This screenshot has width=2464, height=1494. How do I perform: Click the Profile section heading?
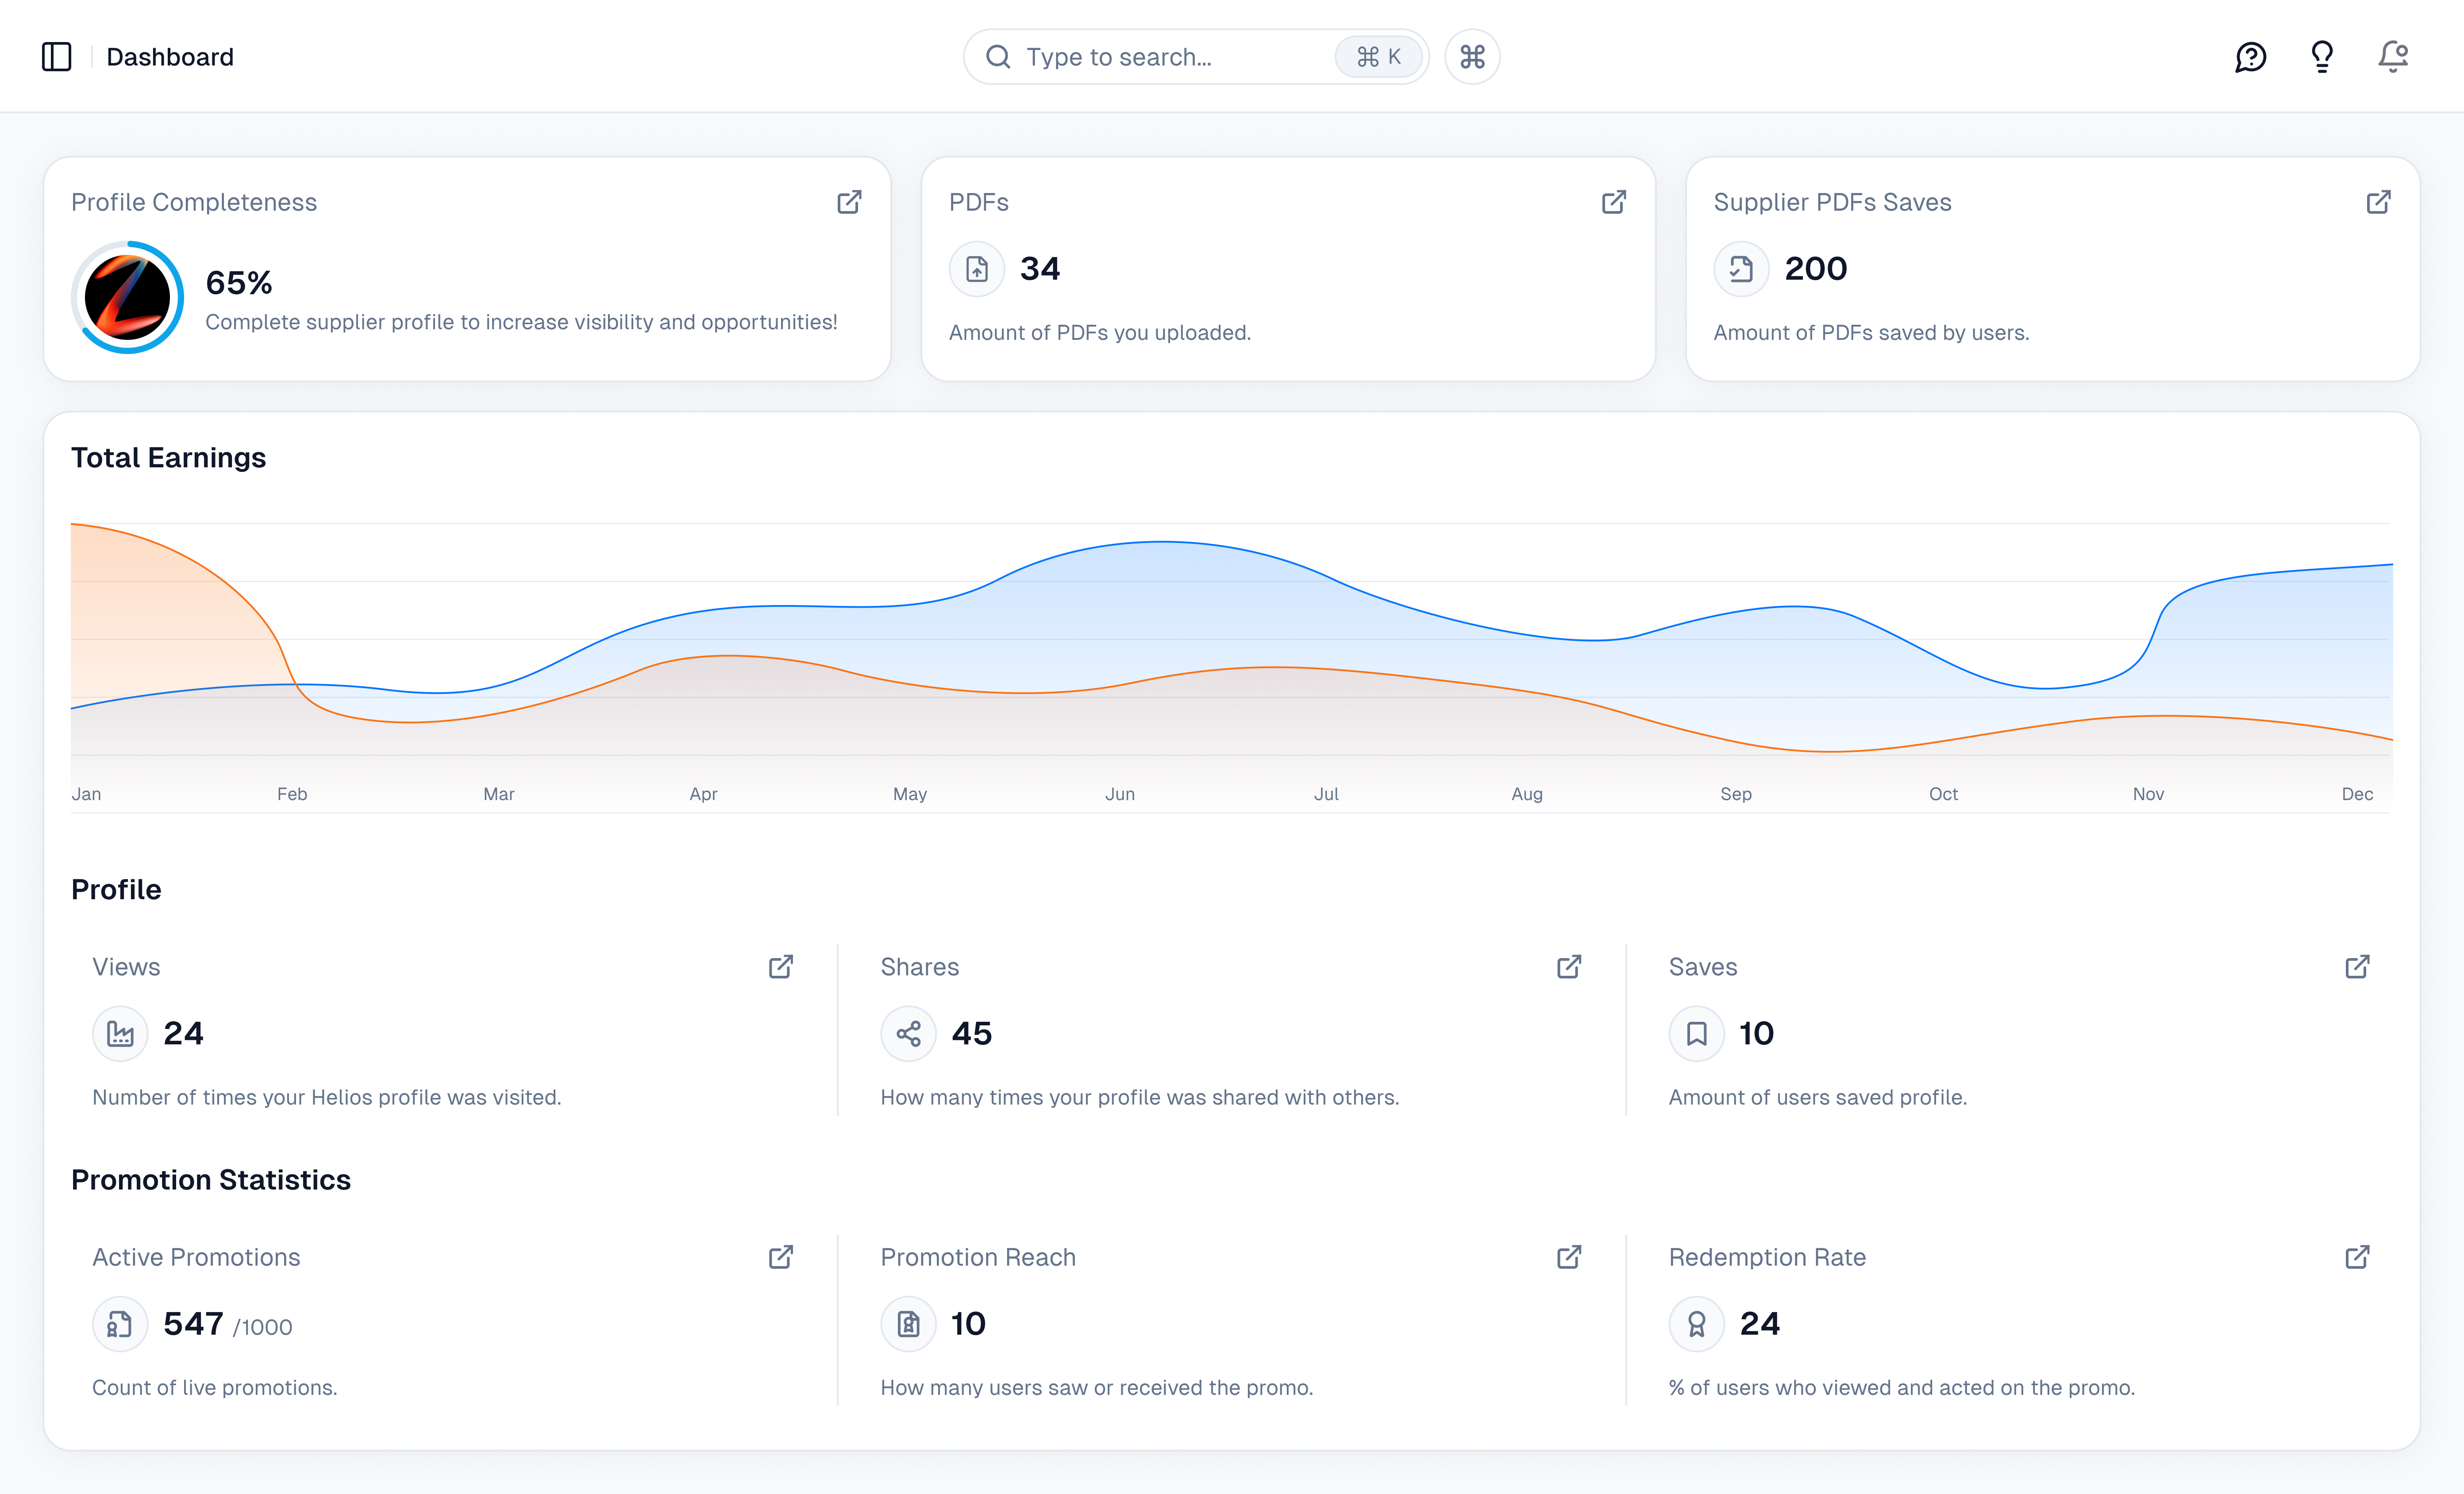[116, 890]
